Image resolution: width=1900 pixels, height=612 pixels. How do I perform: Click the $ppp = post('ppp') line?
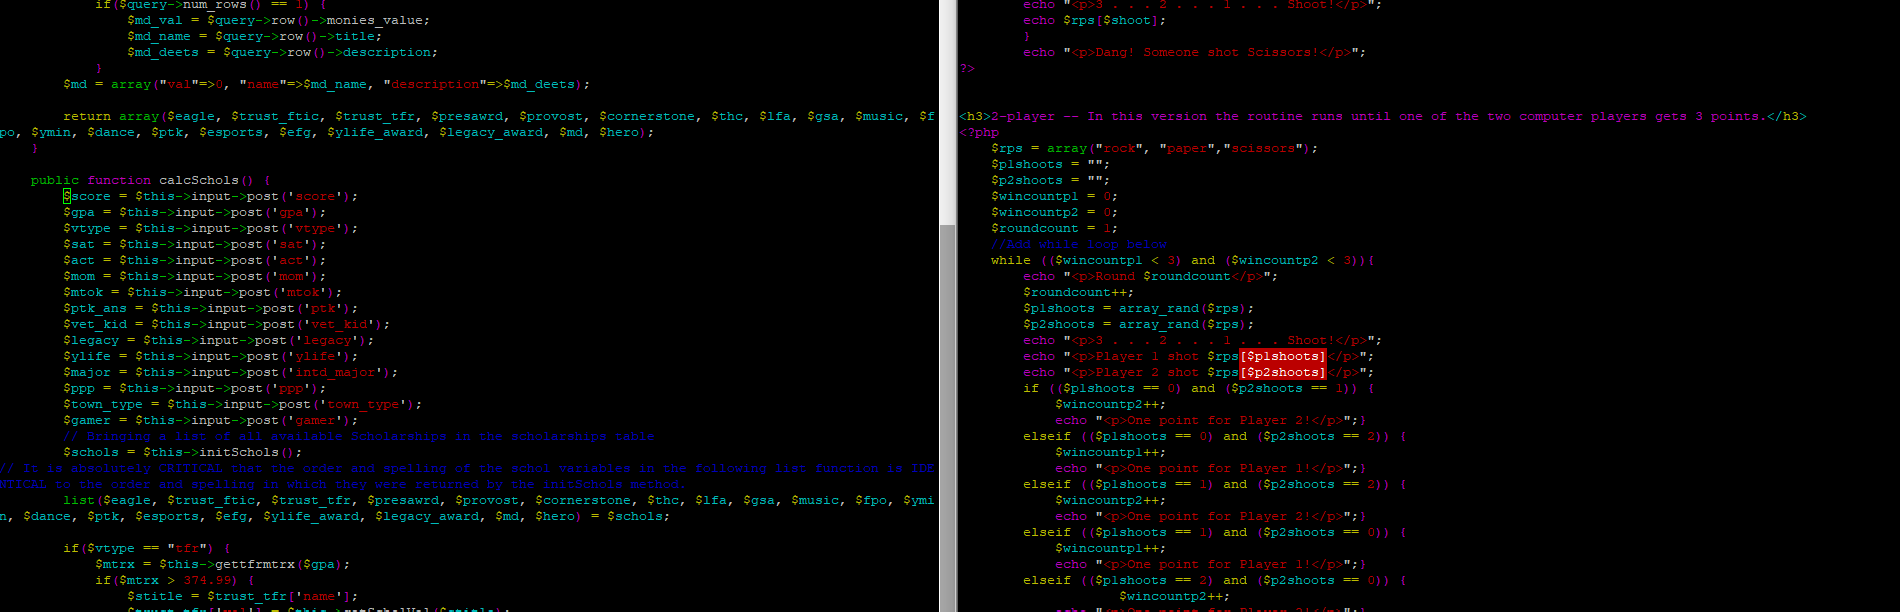point(194,388)
